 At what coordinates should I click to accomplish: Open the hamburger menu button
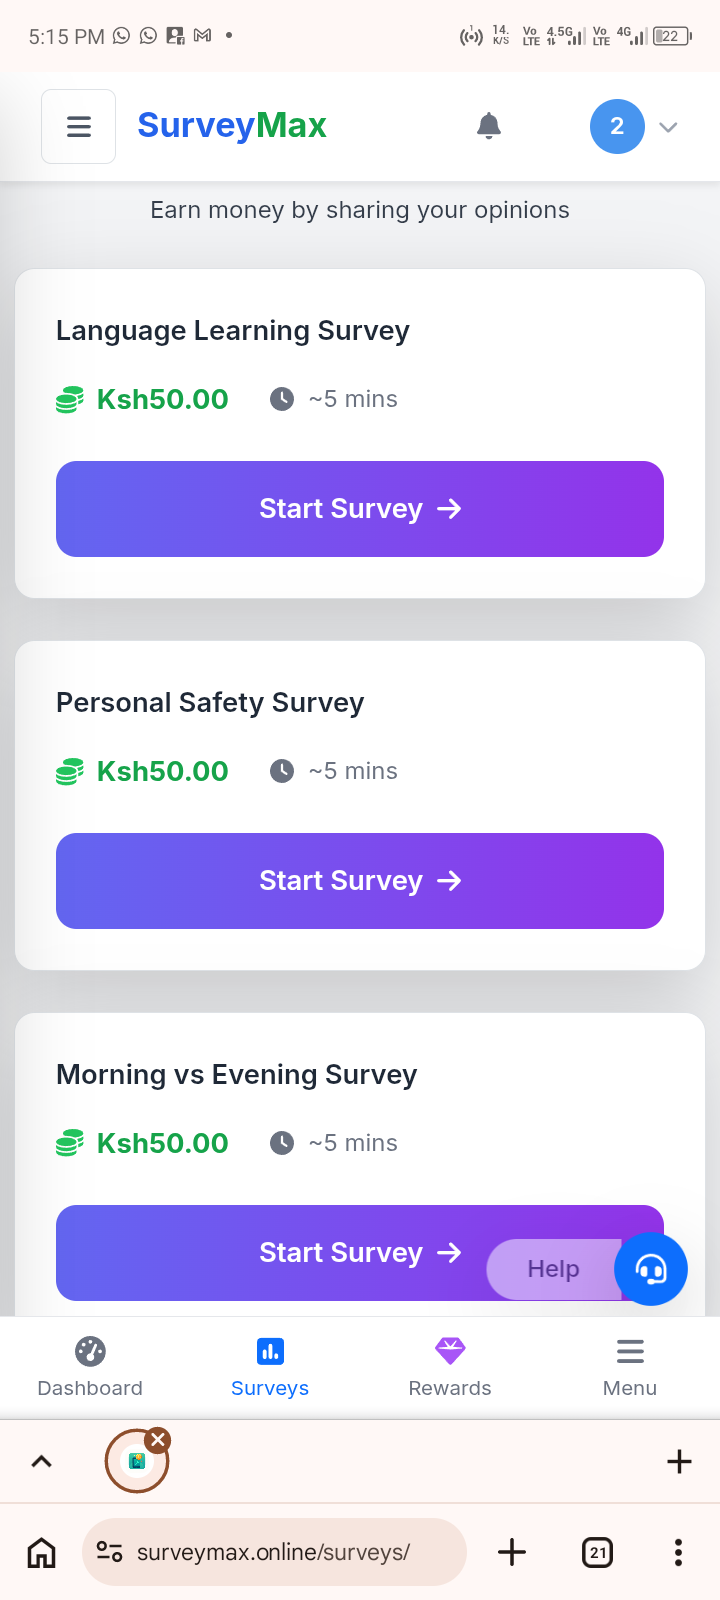[78, 126]
